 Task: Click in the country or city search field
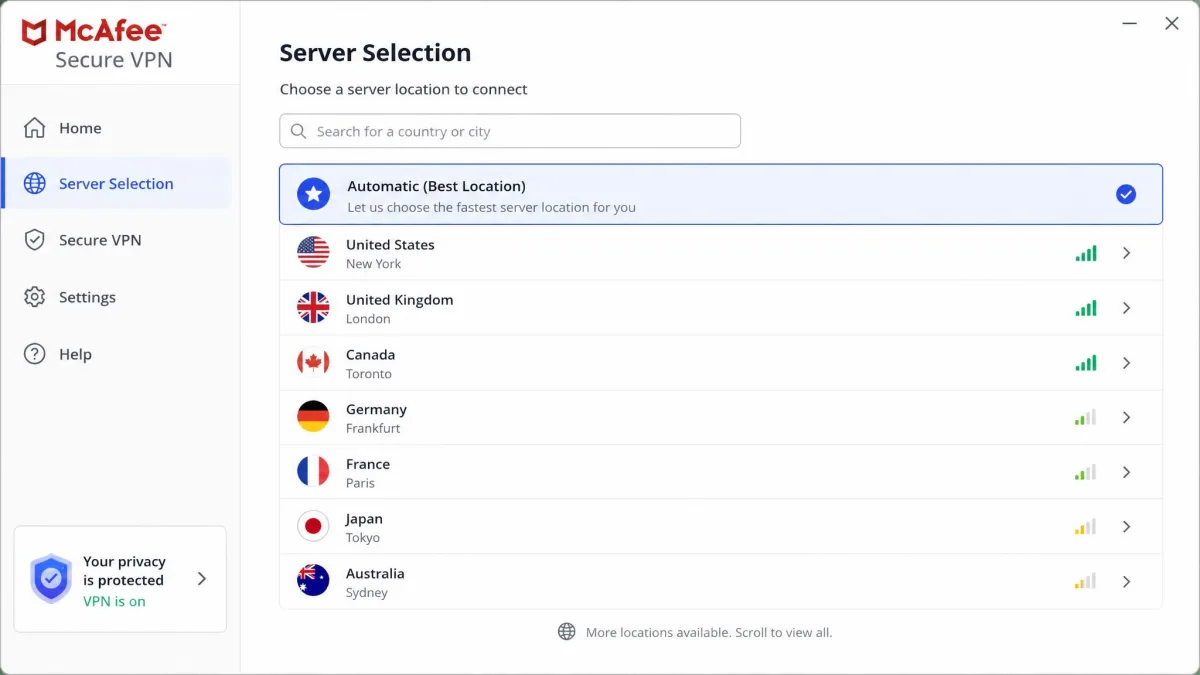510,131
